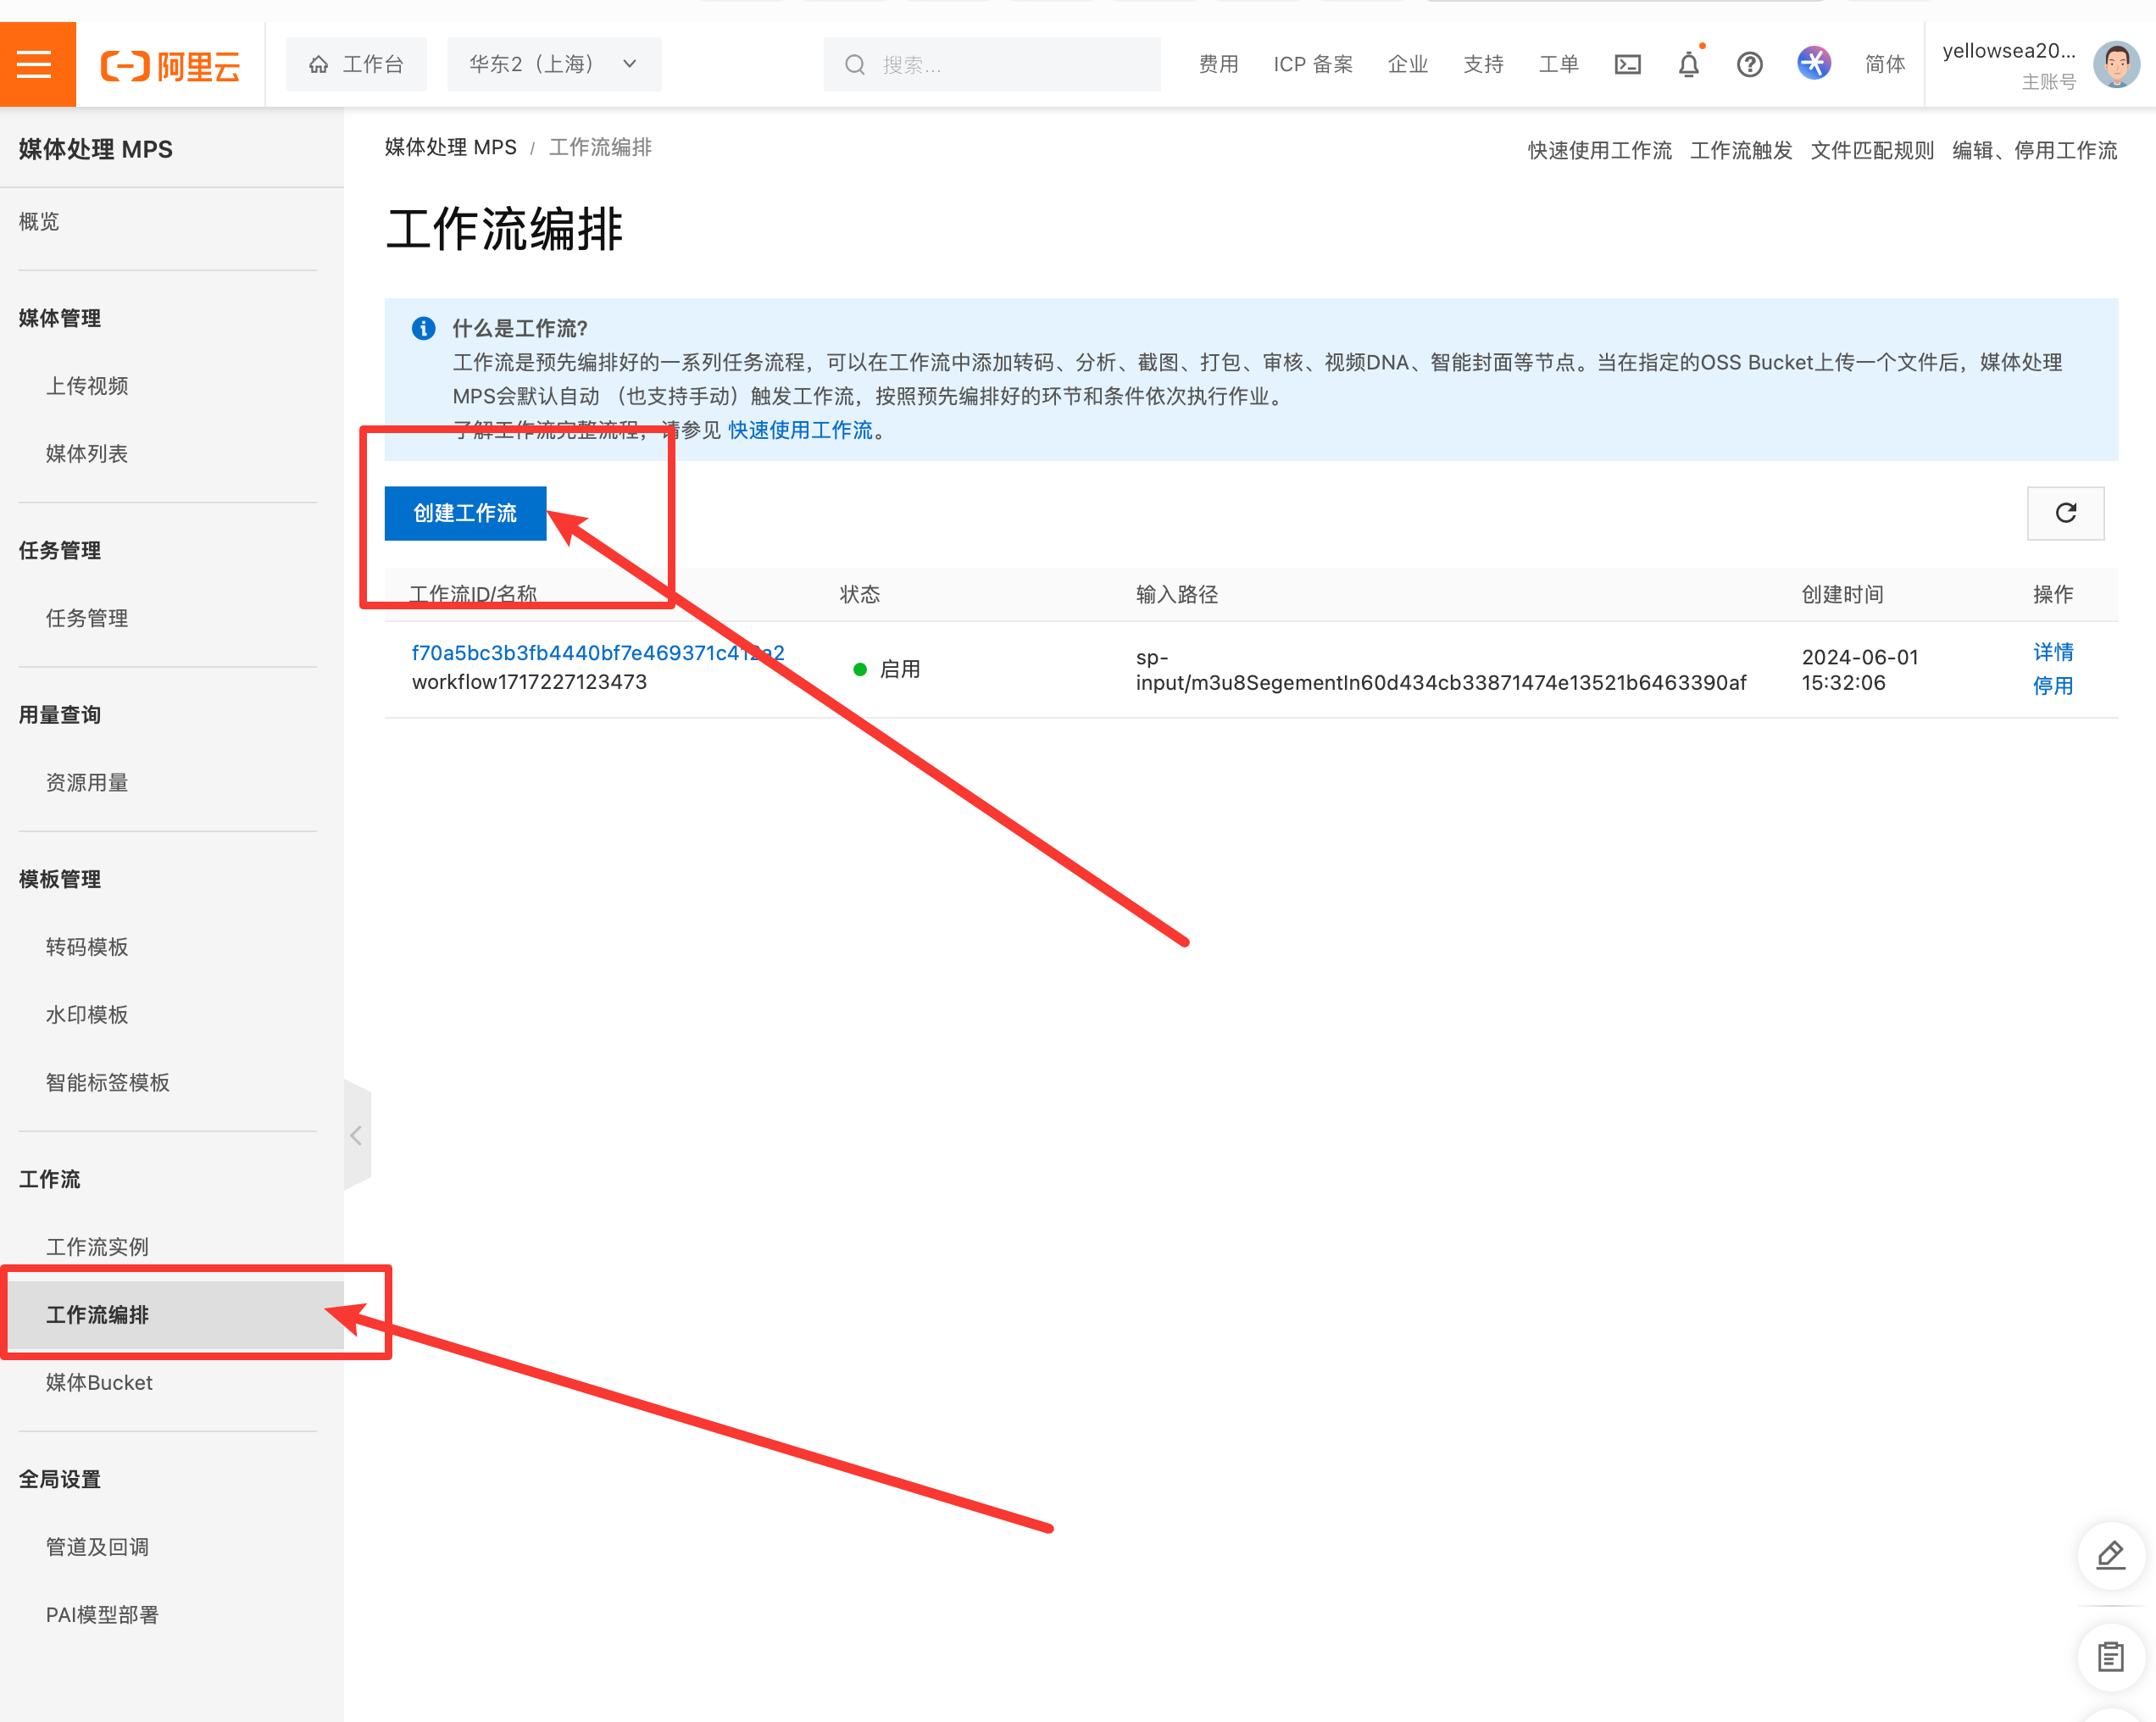Open the AI assistant star icon
Screen dimensions: 2156x1722
pyautogui.click(x=1813, y=64)
